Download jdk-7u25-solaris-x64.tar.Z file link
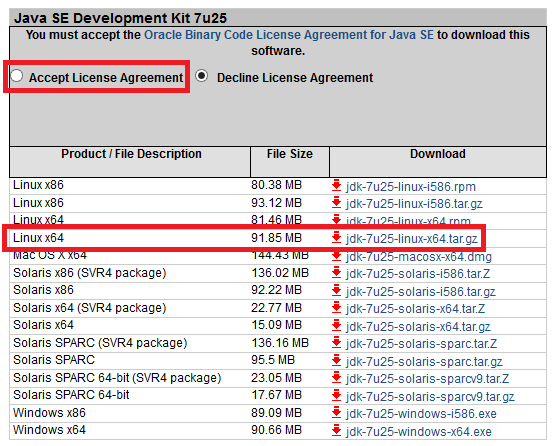This screenshot has width=554, height=446. [415, 309]
